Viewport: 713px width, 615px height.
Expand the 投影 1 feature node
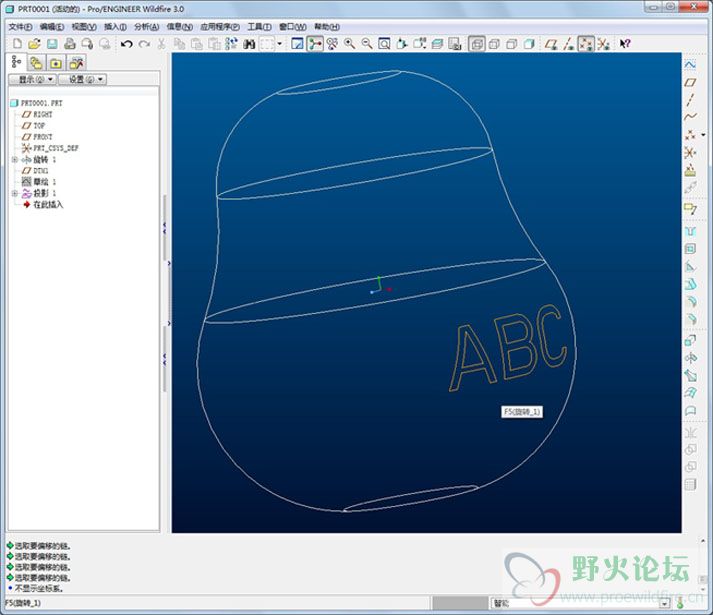[x=15, y=193]
